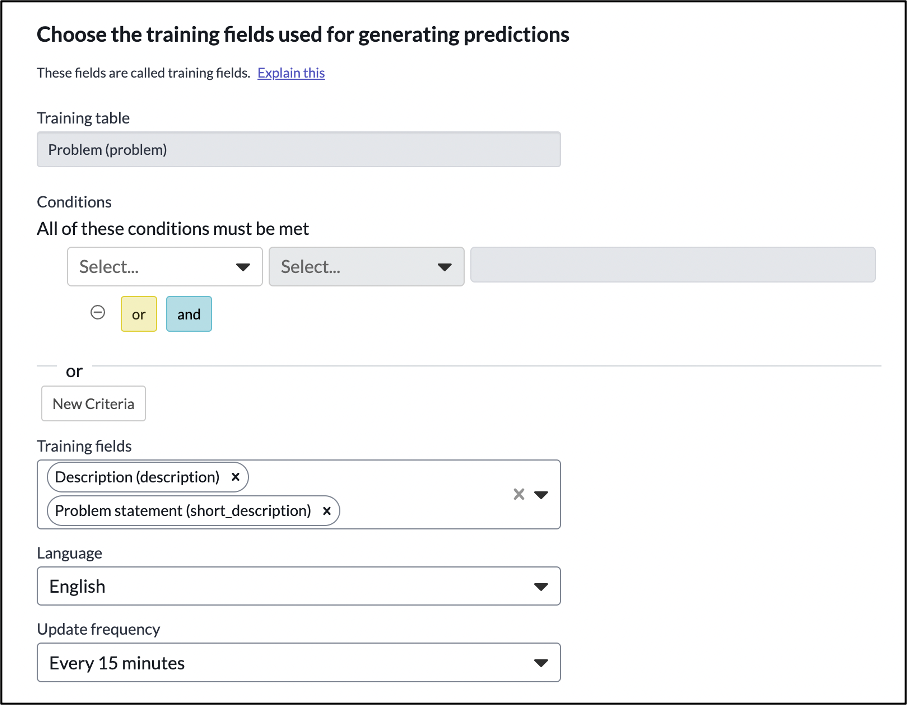Image resolution: width=908 pixels, height=706 pixels.
Task: Clear all selected training fields
Action: pos(519,494)
